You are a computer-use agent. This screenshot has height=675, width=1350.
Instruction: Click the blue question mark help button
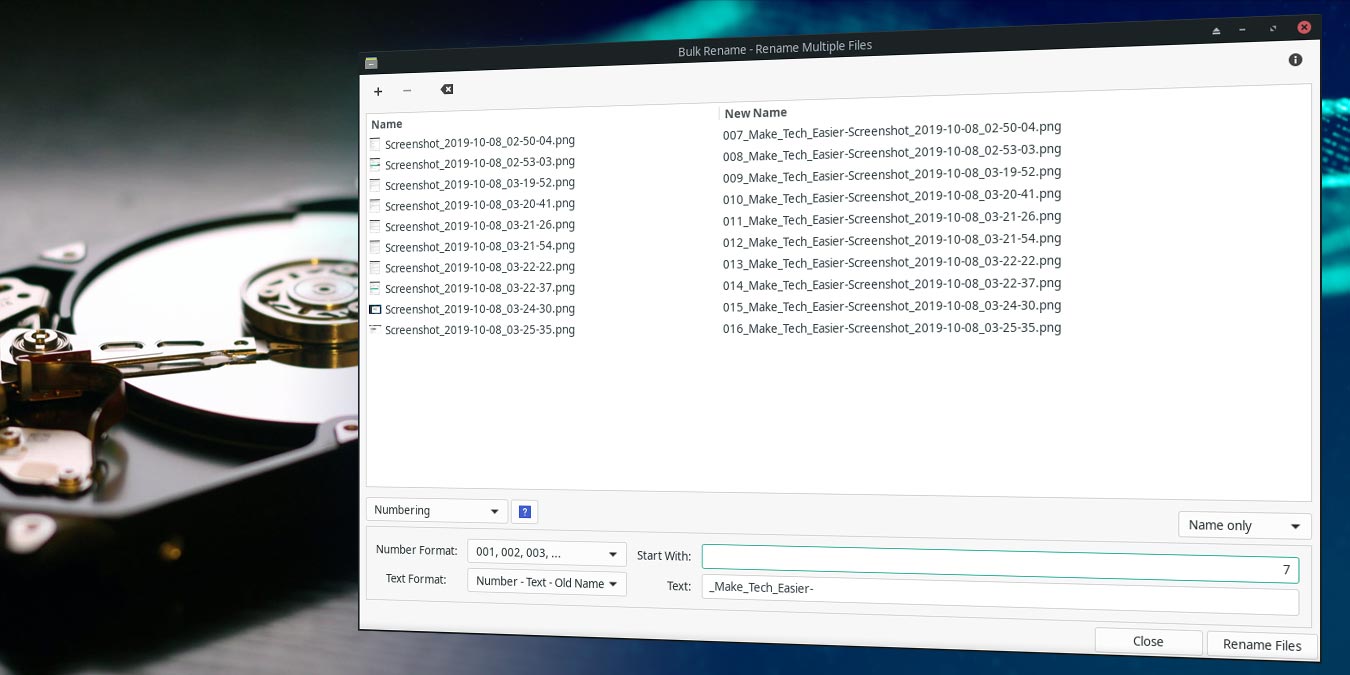(524, 512)
